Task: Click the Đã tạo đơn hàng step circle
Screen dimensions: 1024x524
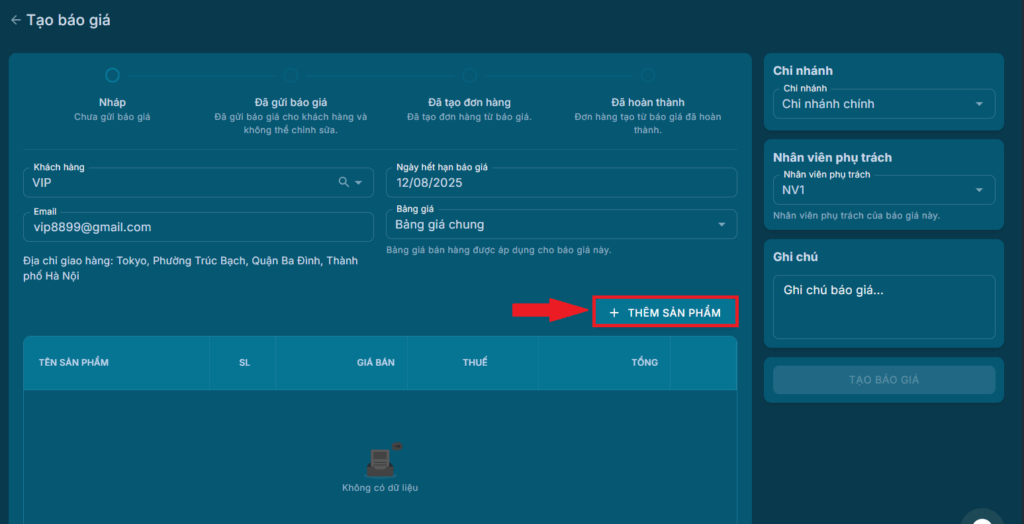Action: tap(469, 75)
